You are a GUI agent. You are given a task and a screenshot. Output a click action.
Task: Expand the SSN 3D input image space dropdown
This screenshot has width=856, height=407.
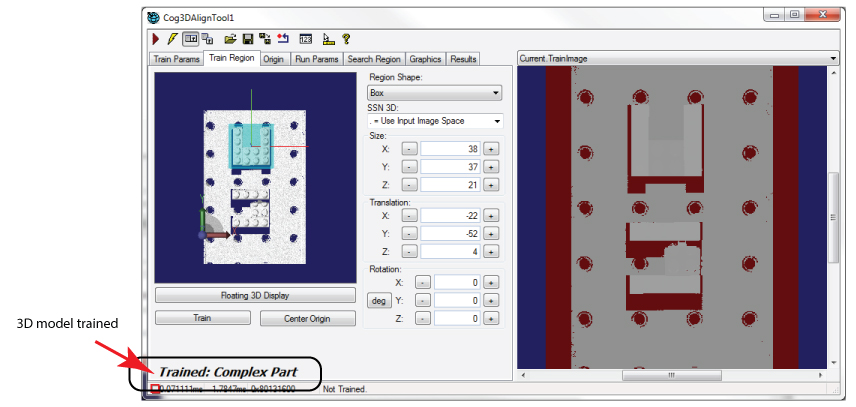(434, 121)
